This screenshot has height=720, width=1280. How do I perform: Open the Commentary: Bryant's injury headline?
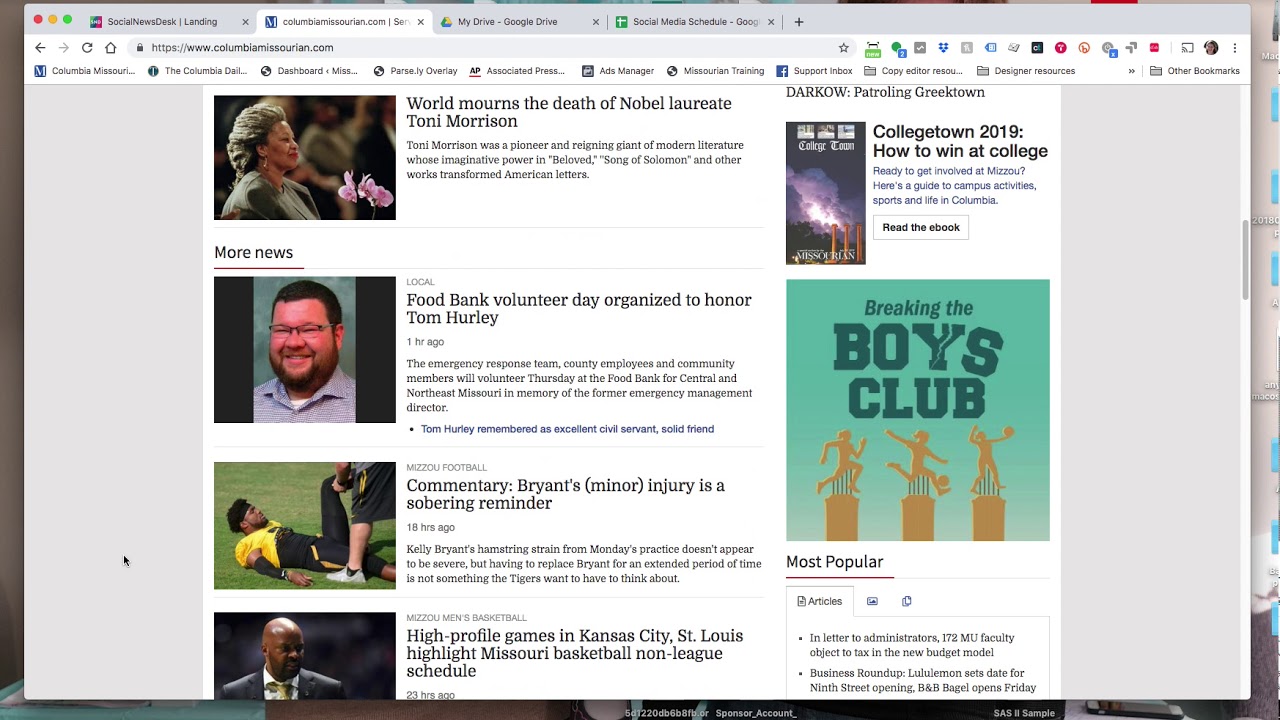tap(566, 494)
